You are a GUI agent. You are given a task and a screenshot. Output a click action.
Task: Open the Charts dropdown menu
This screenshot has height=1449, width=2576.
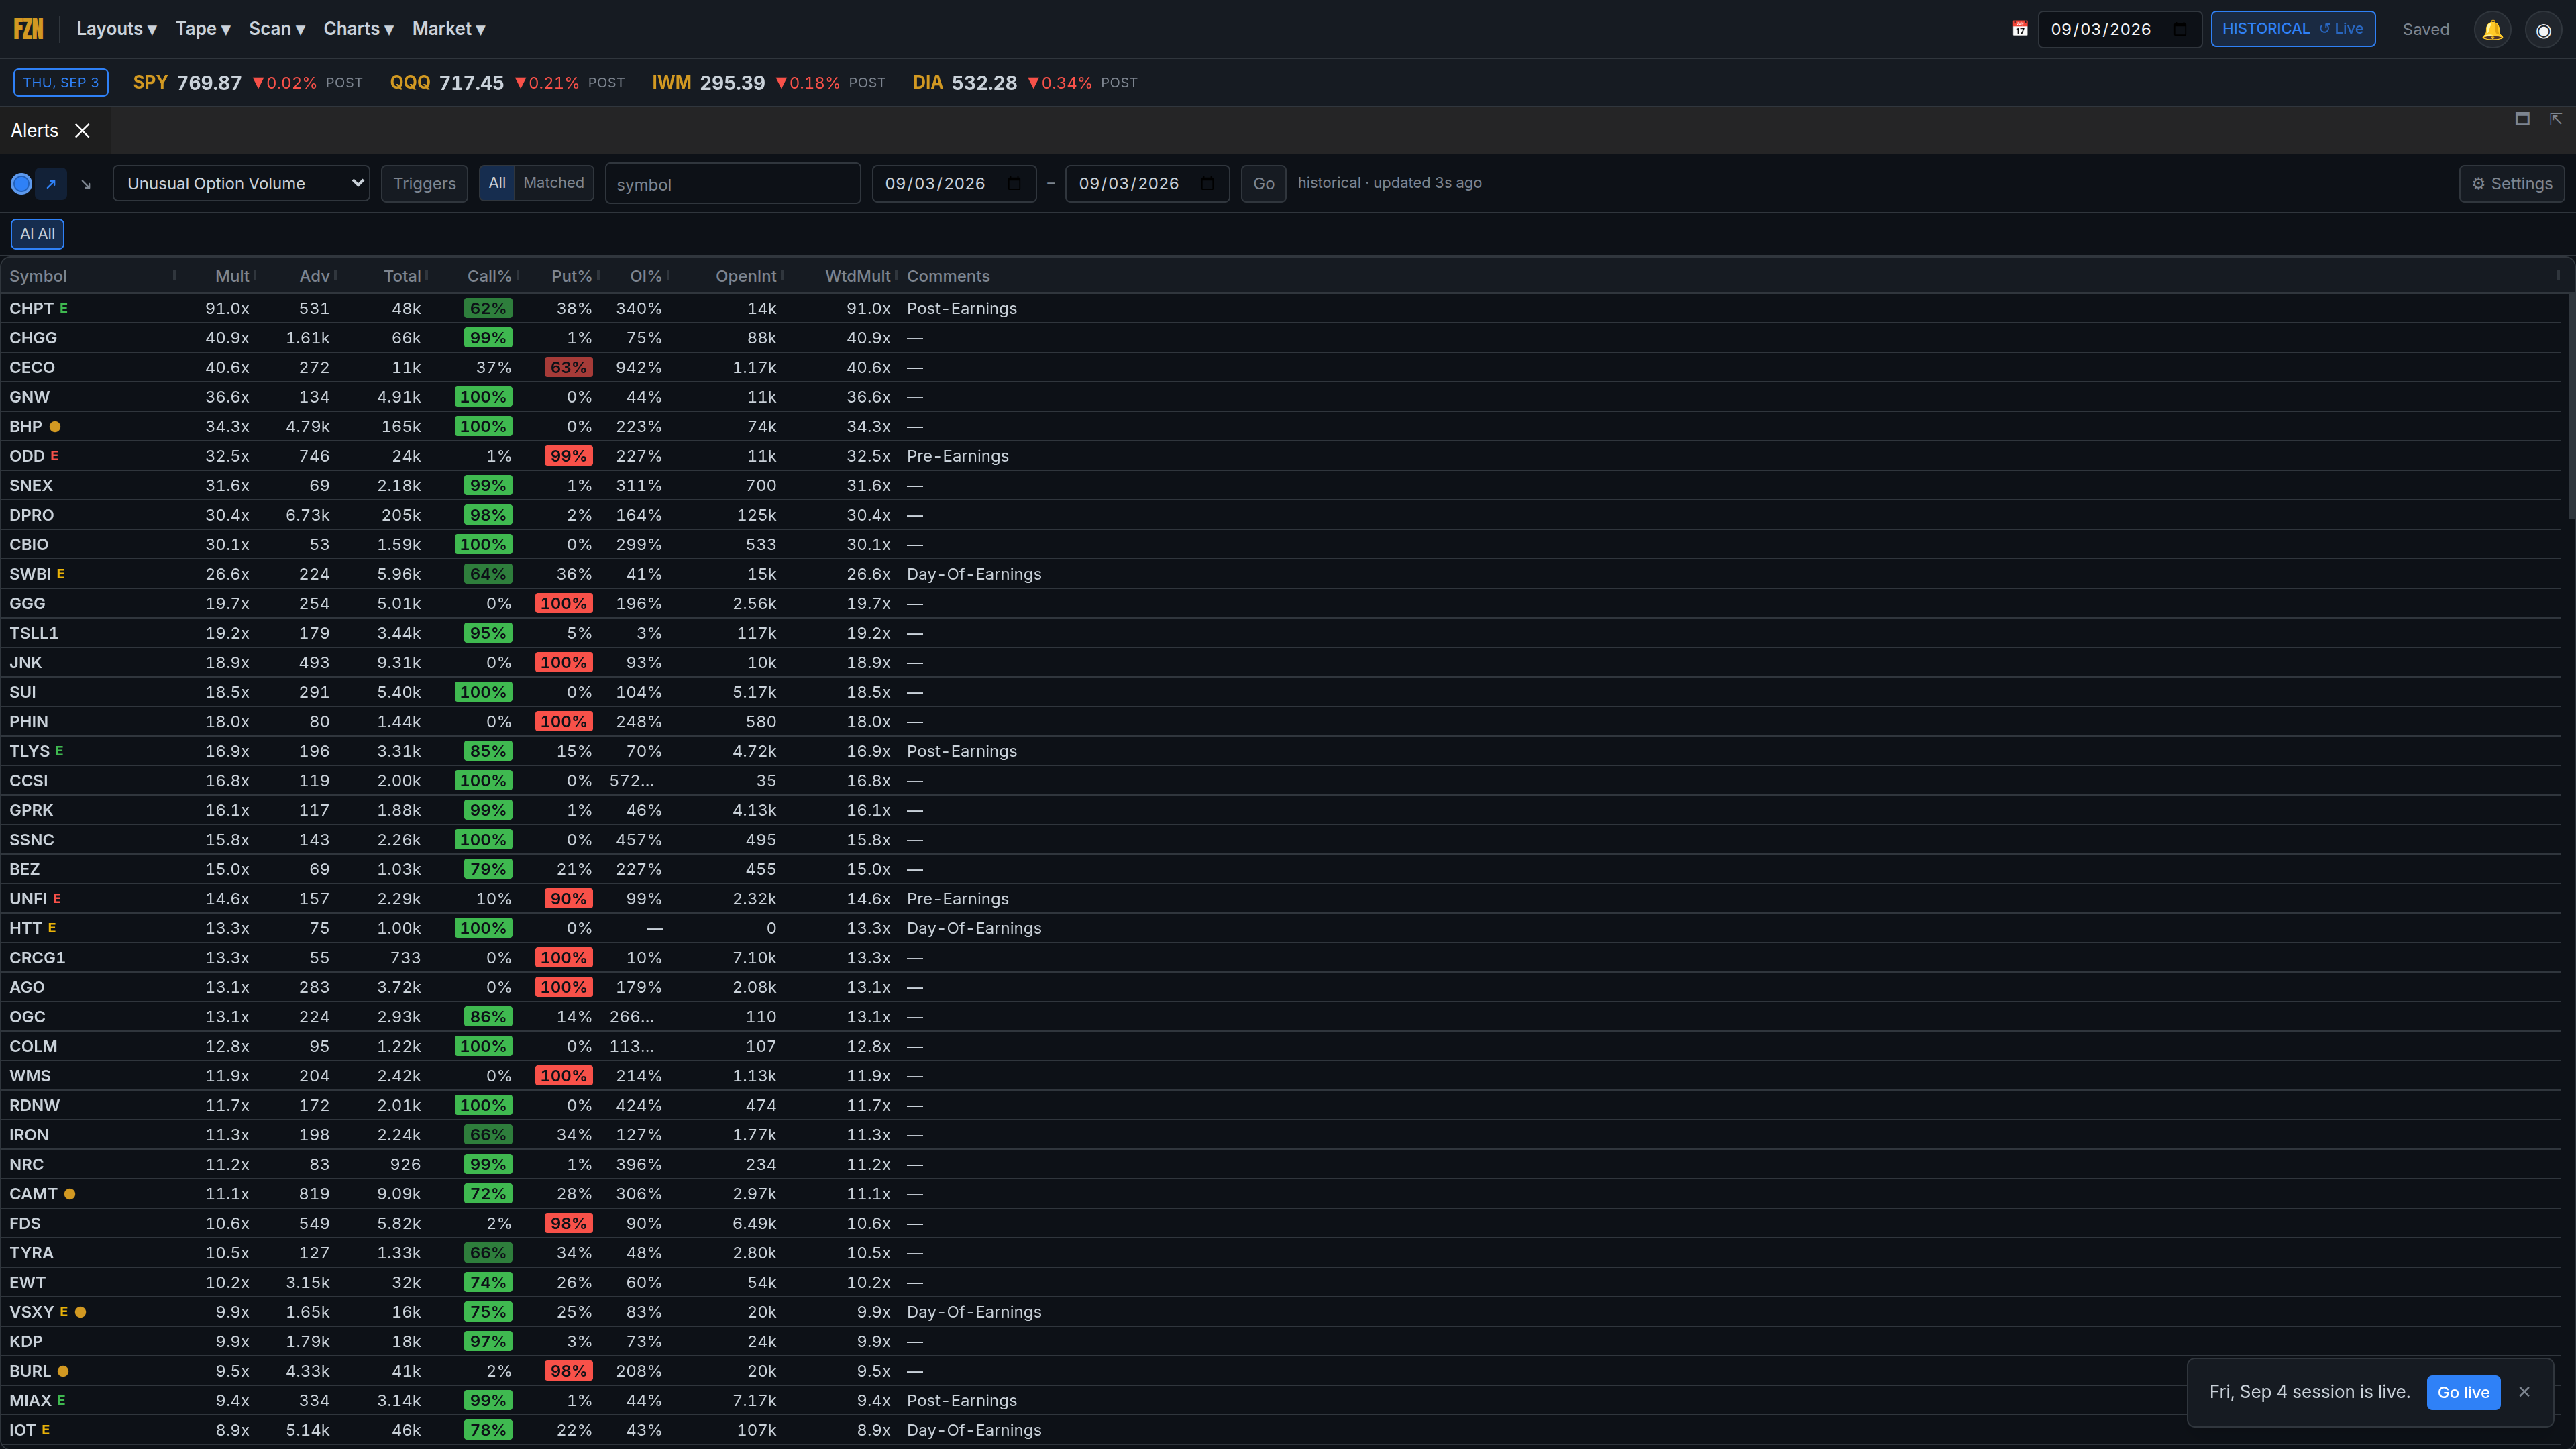click(x=358, y=29)
